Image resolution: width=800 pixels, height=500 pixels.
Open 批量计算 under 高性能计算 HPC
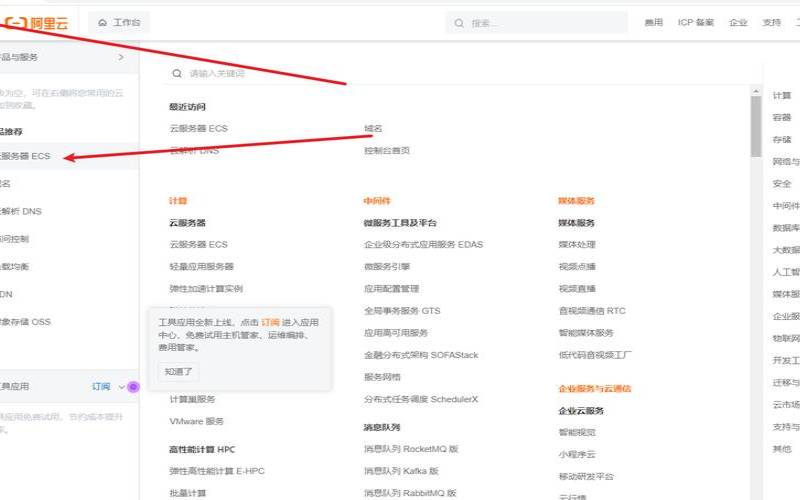[x=188, y=493]
